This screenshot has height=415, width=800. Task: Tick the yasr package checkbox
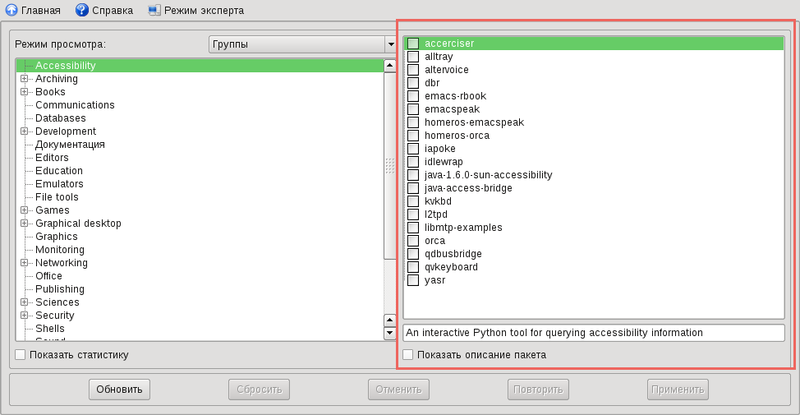[x=413, y=280]
